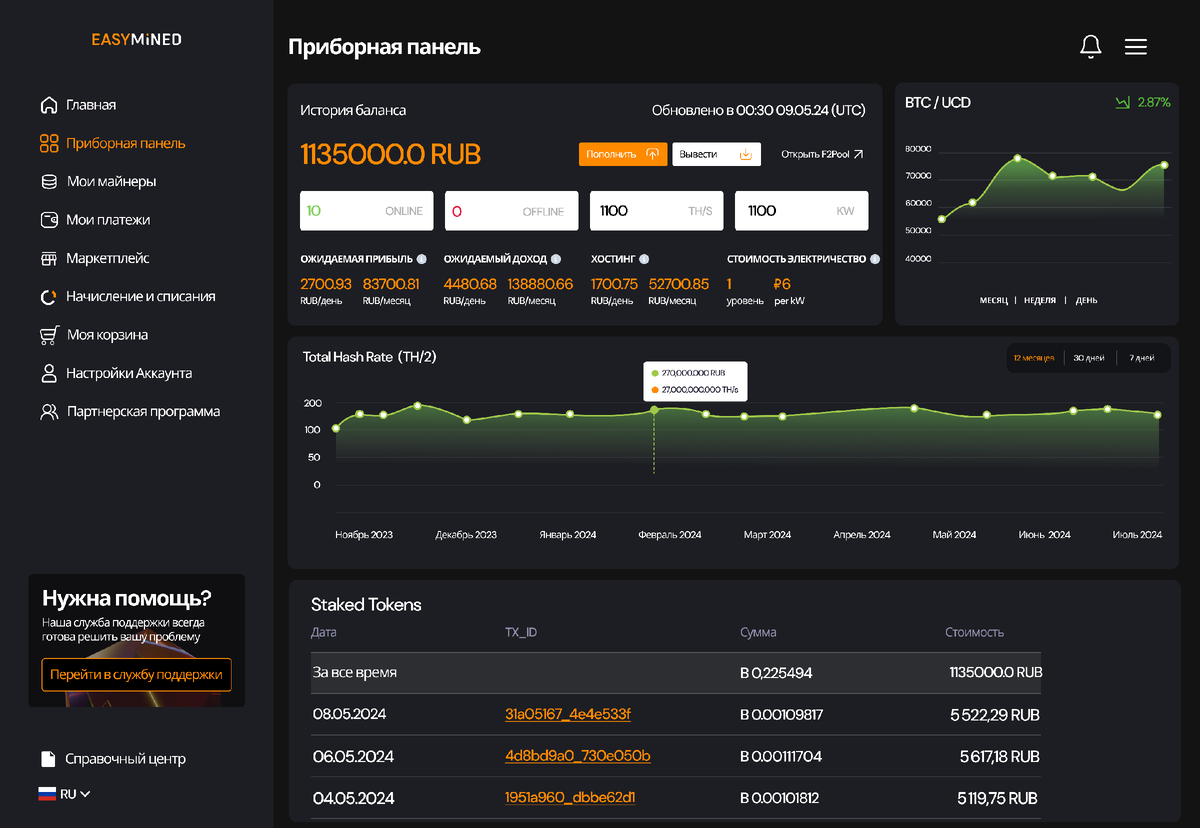This screenshot has width=1200, height=828.
Task: Click the 1135000.0 RUB balance amount
Action: tap(390, 154)
